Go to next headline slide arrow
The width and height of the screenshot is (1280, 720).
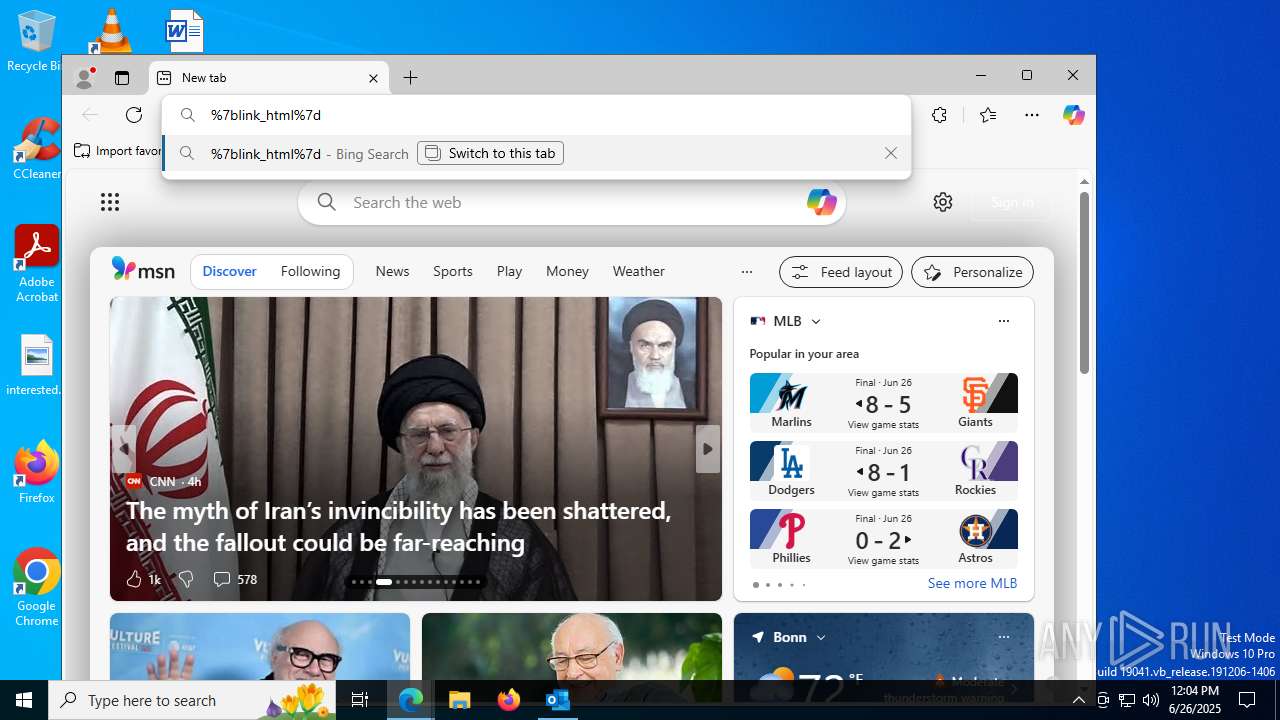[708, 449]
